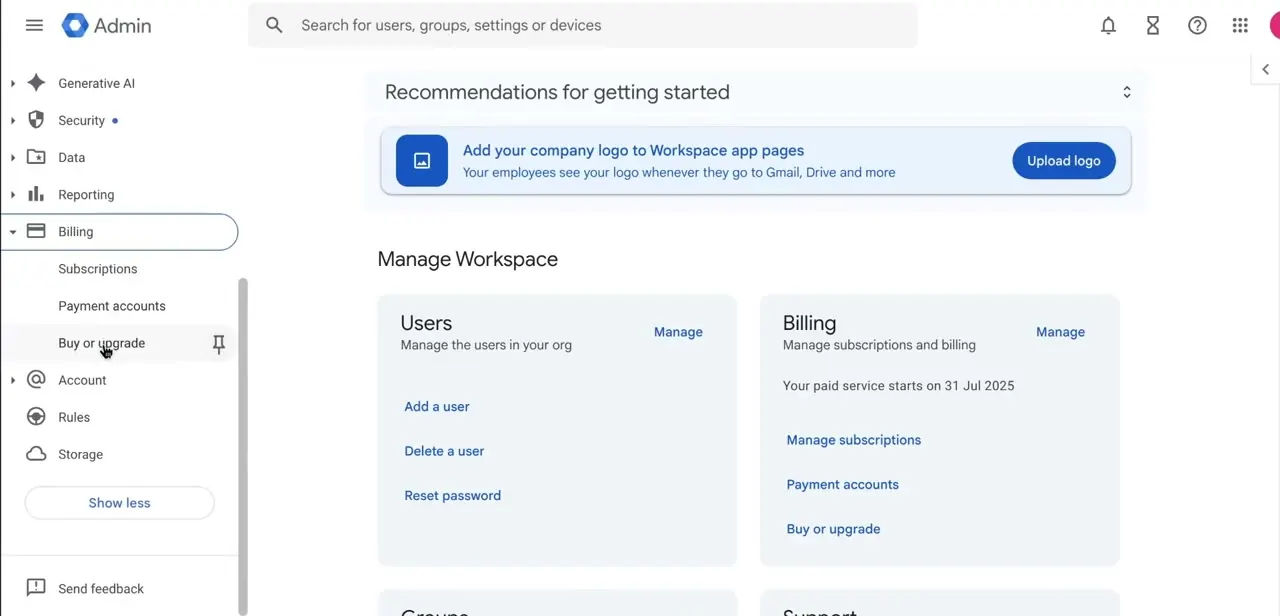Open the main menu hamburger icon
This screenshot has width=1280, height=616.
pyautogui.click(x=34, y=25)
